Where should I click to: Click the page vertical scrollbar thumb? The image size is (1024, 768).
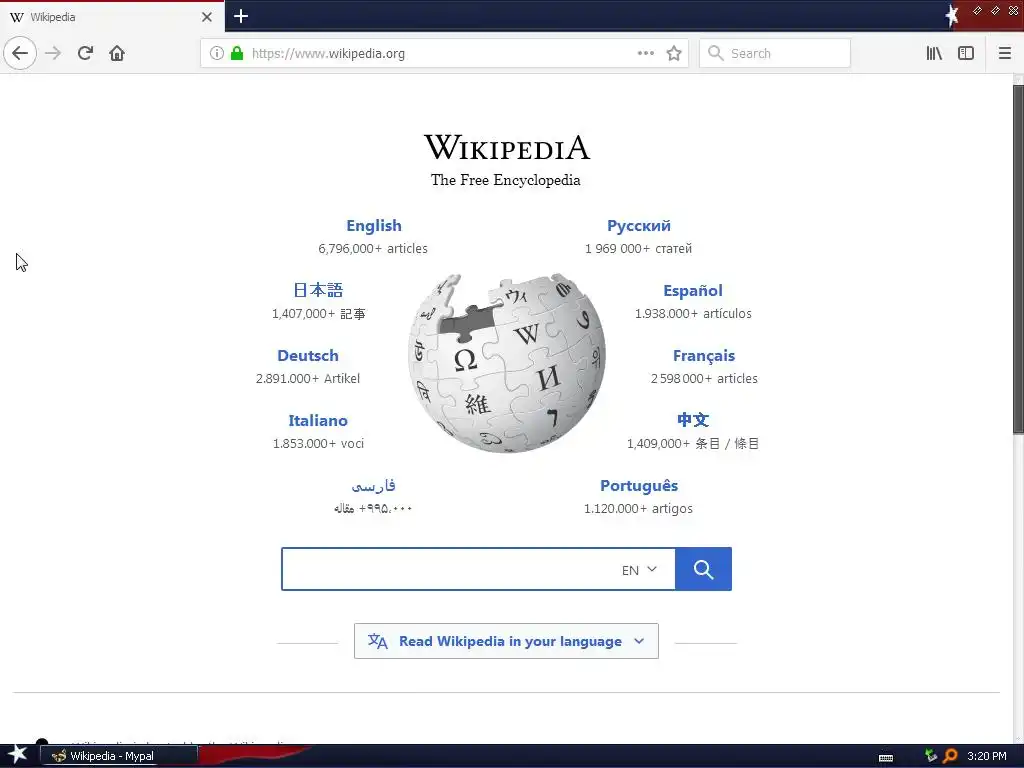(x=1017, y=259)
